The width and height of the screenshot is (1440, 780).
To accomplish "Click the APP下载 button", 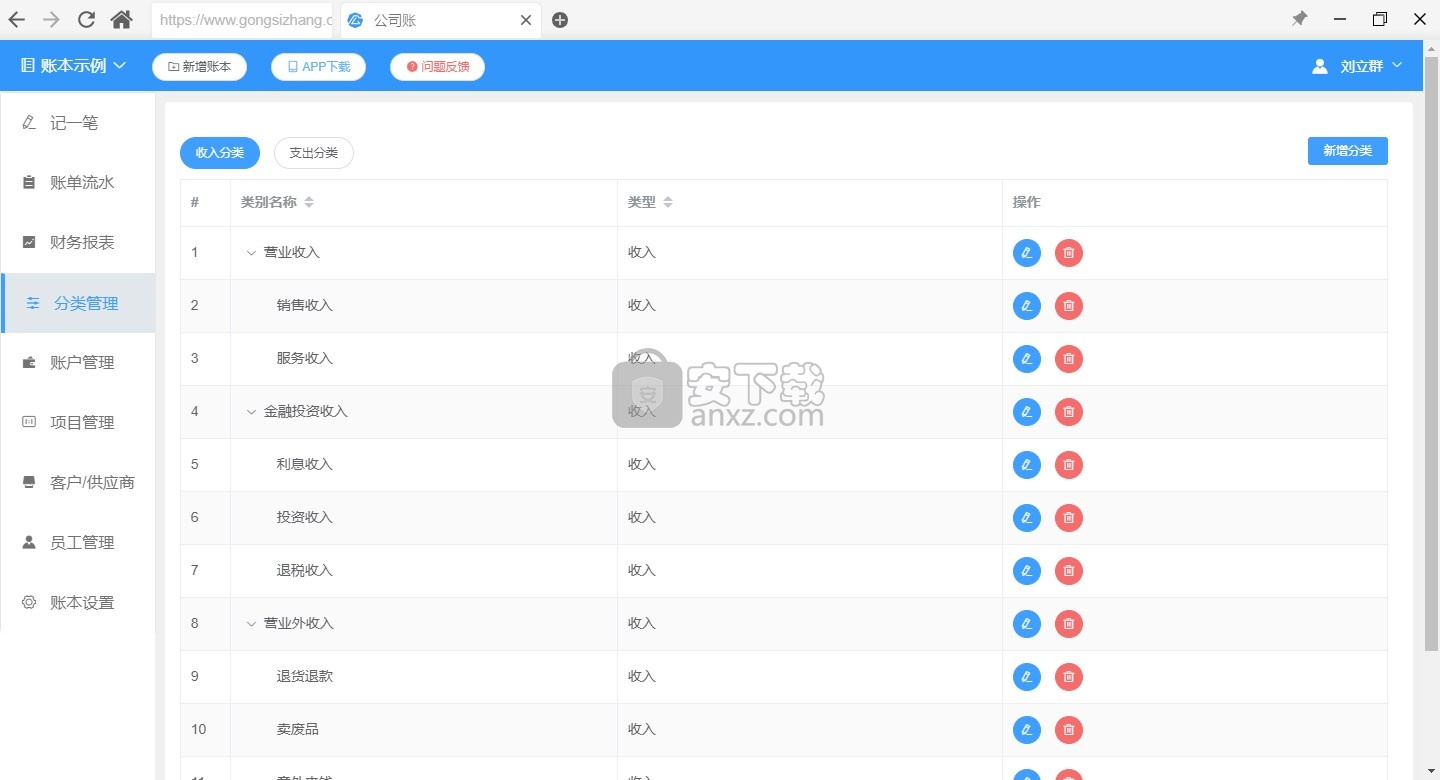I will pyautogui.click(x=319, y=67).
